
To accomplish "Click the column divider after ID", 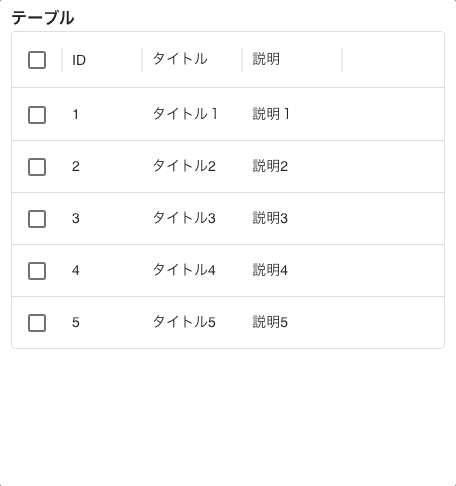I will (142, 60).
